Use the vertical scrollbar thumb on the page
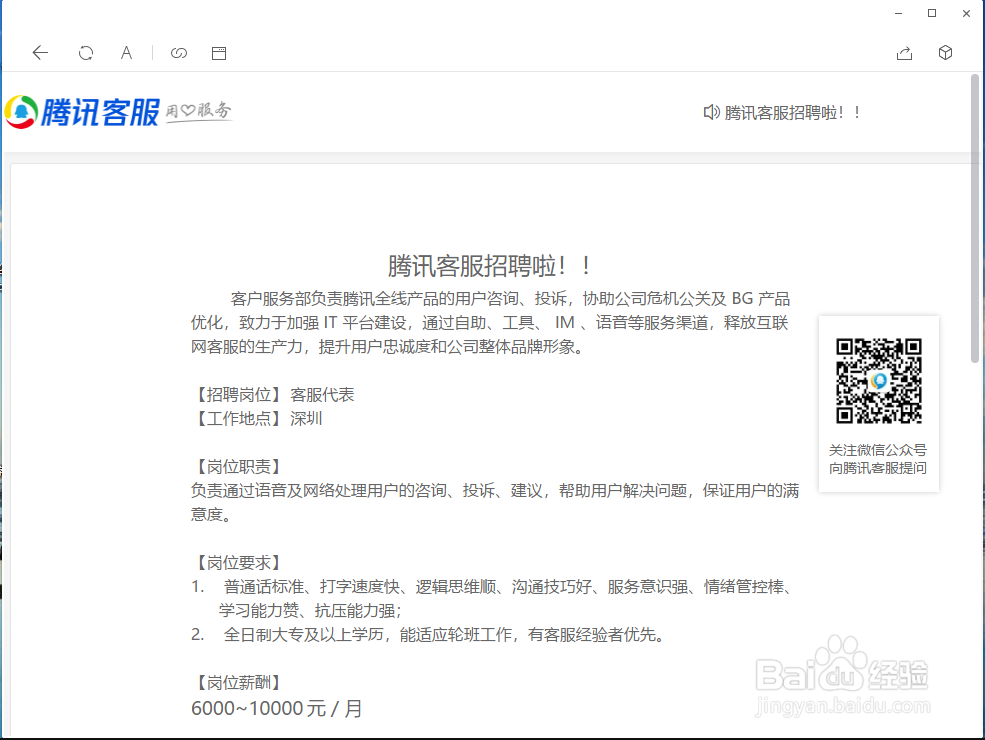The image size is (985, 740). (975, 218)
